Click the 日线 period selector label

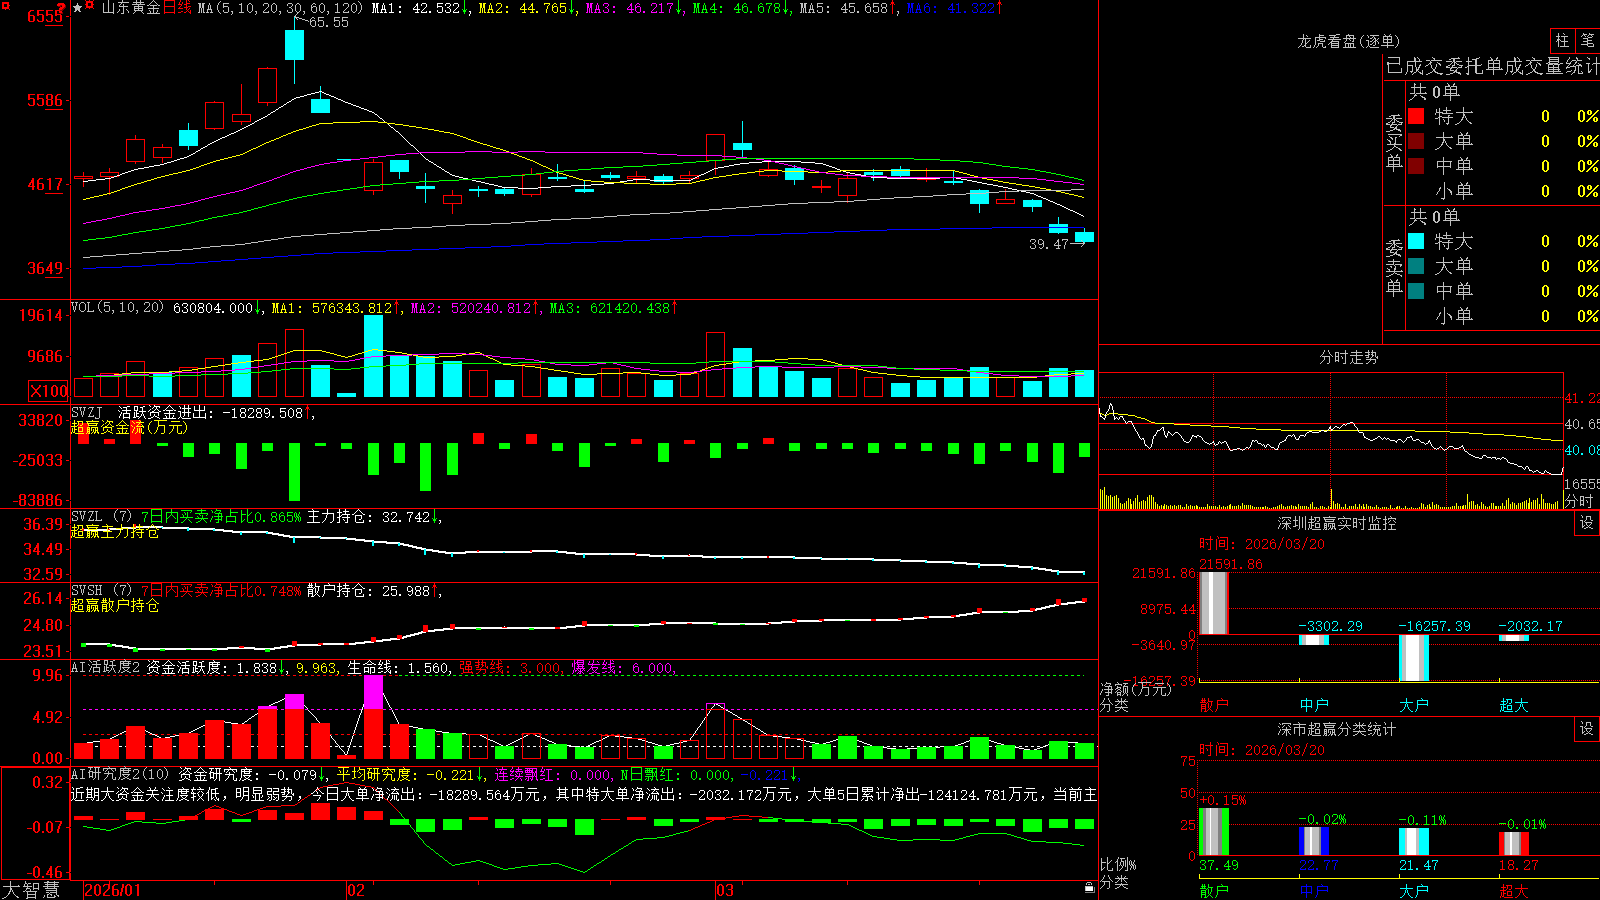(177, 8)
